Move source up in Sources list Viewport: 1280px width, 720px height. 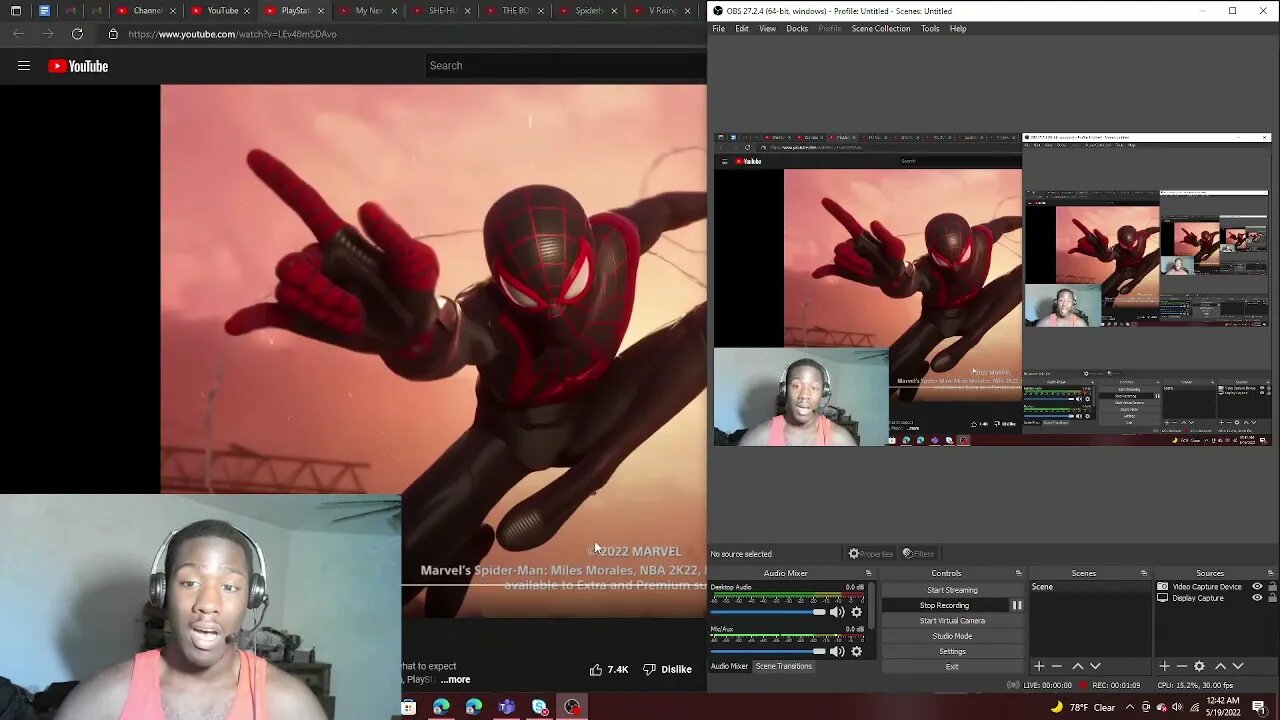tap(1220, 666)
